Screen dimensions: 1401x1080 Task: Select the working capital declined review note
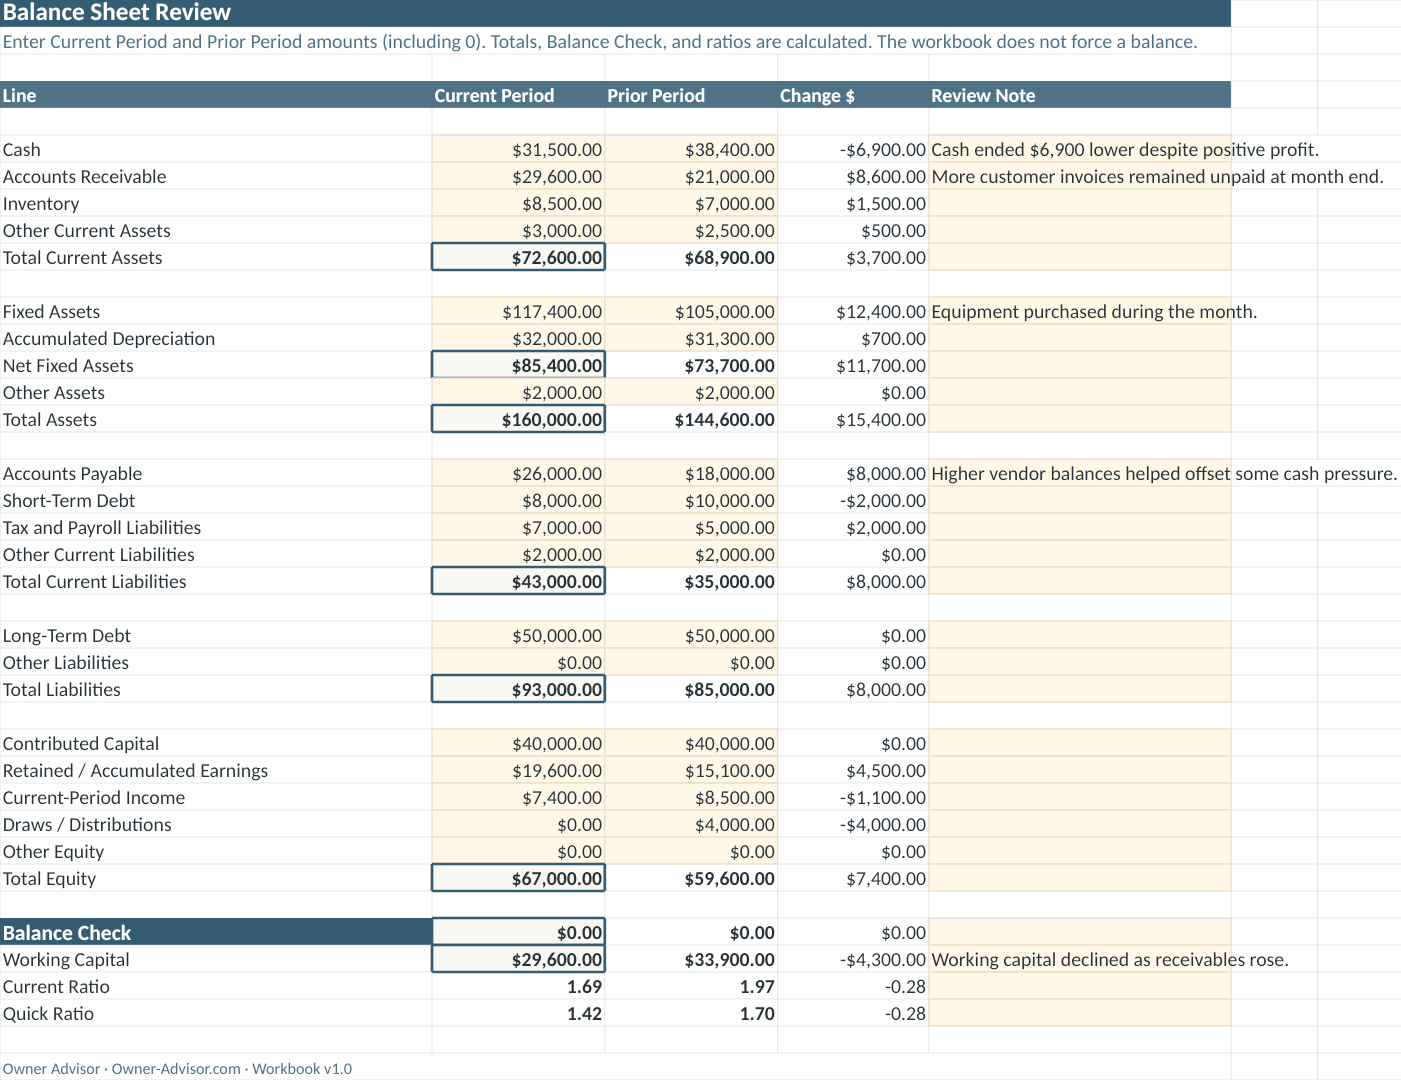coord(1110,959)
